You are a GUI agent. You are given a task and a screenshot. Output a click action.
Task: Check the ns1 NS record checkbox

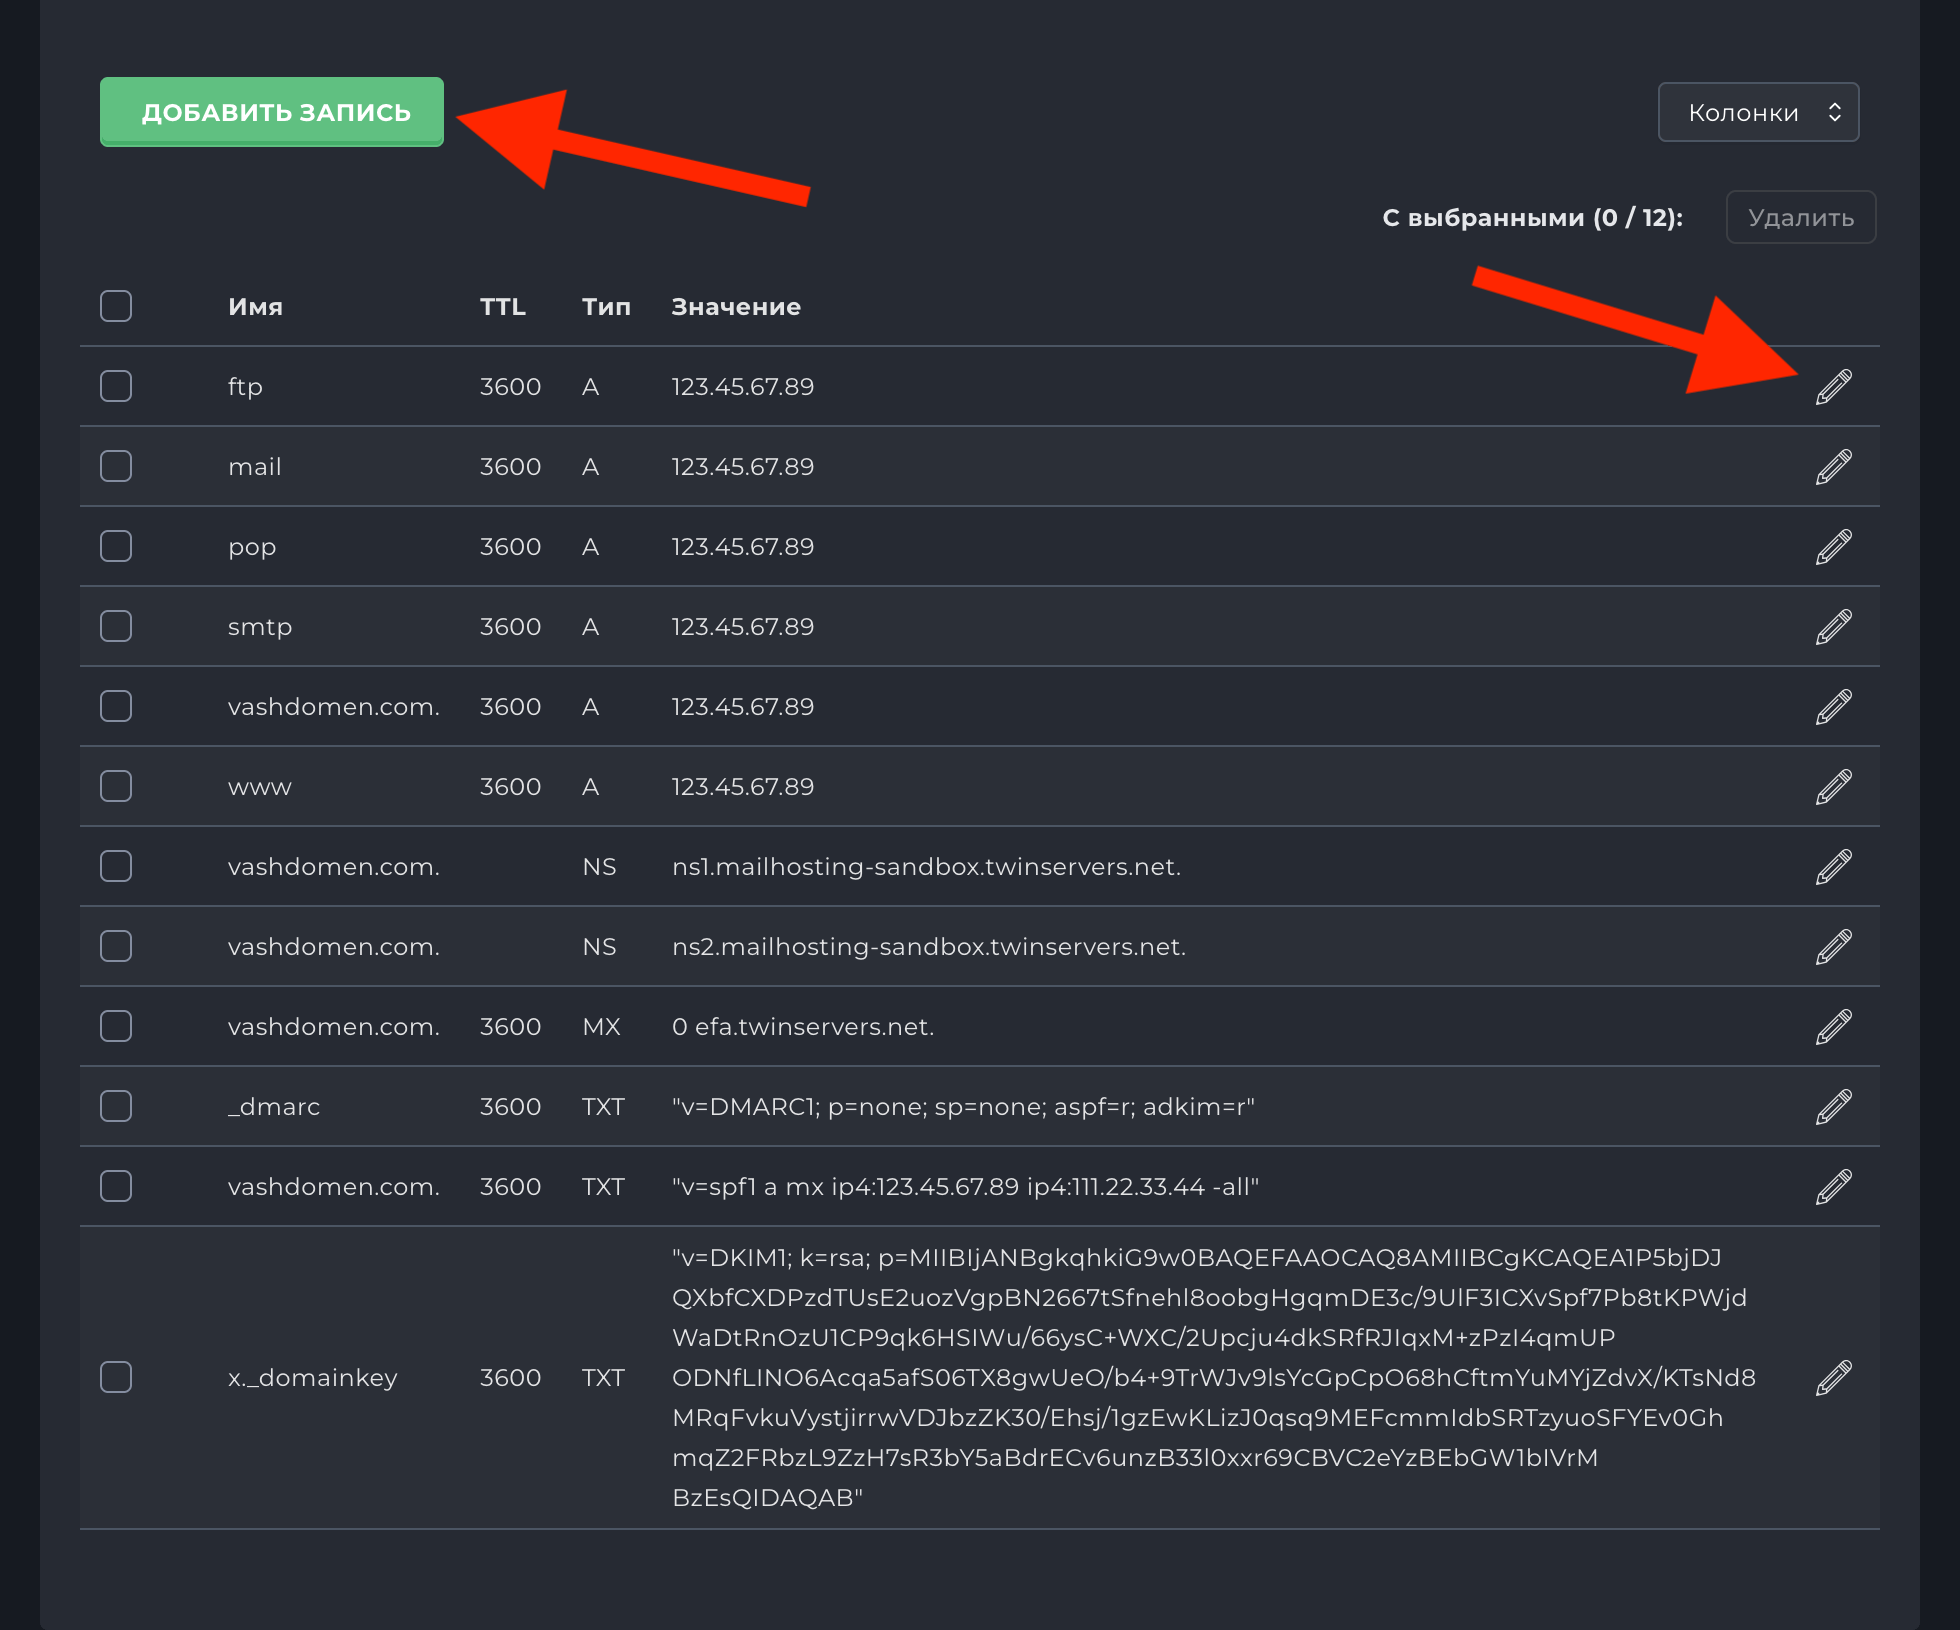[x=116, y=866]
